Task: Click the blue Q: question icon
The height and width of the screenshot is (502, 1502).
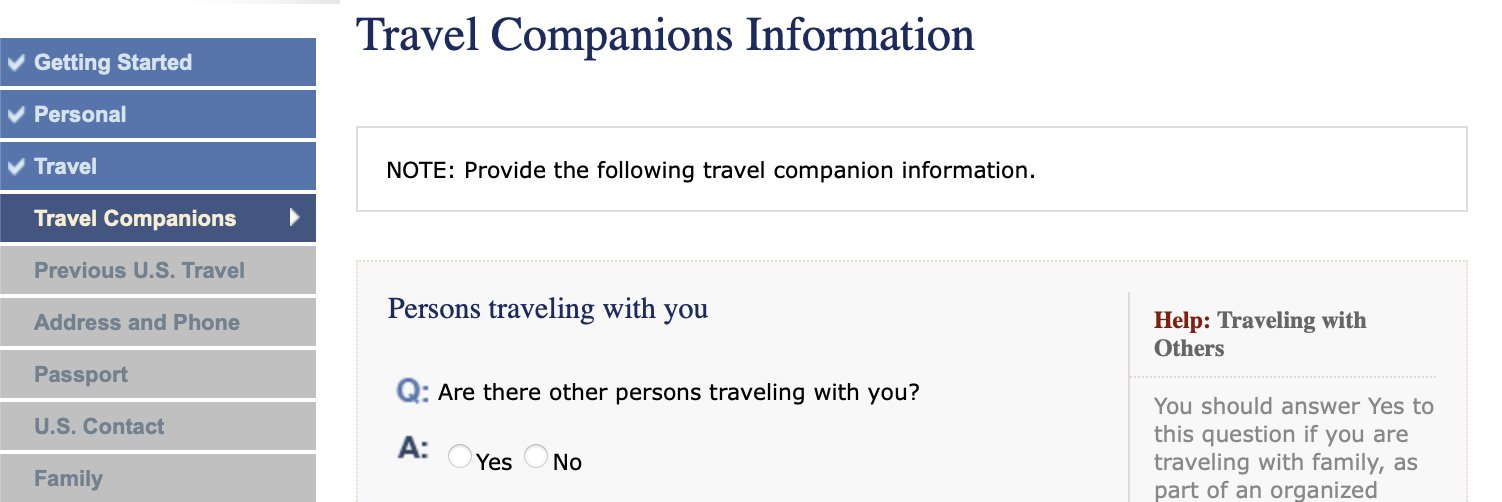Action: (x=413, y=391)
